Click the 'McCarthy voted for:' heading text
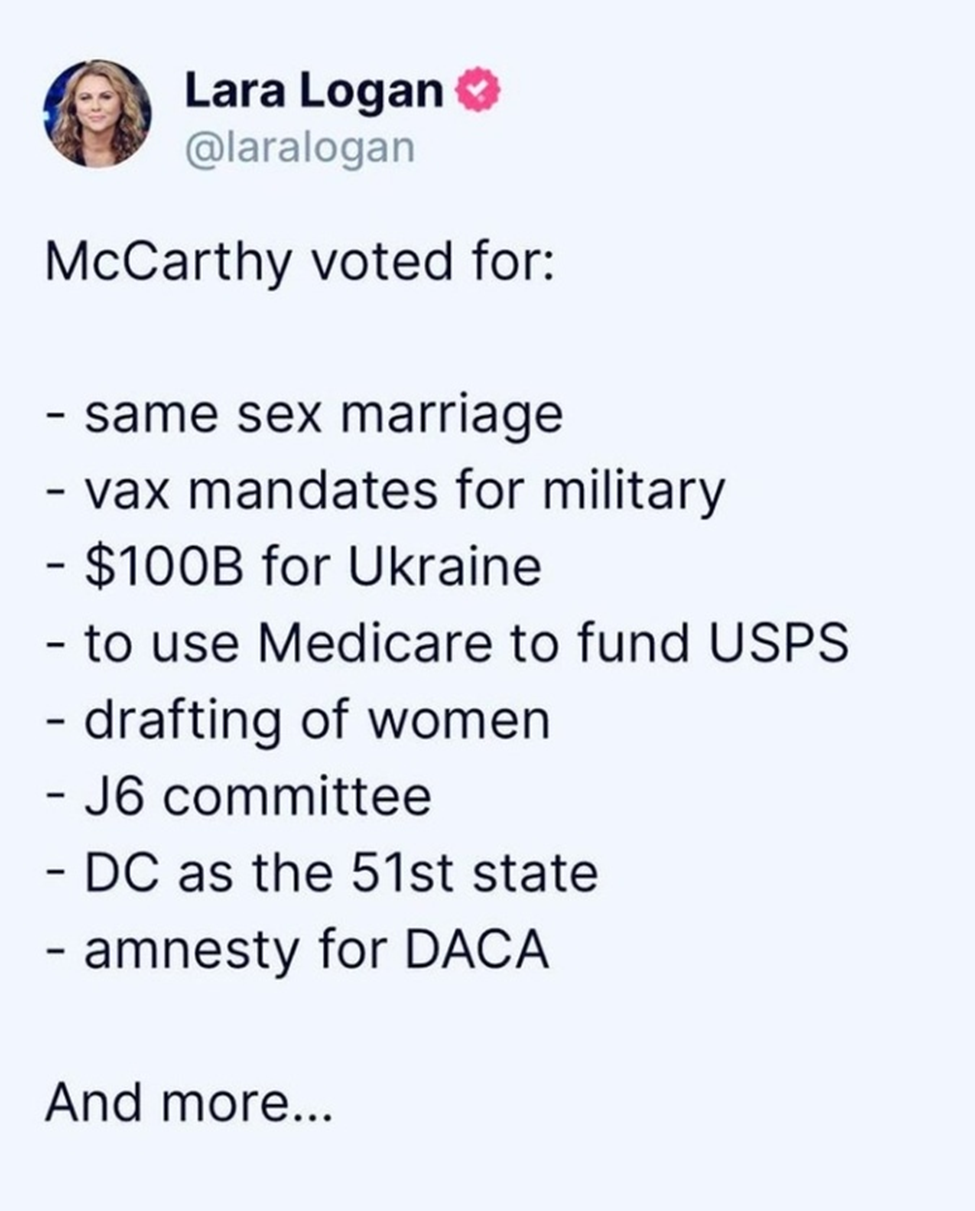Screen dimensions: 975x1211 coord(298,264)
